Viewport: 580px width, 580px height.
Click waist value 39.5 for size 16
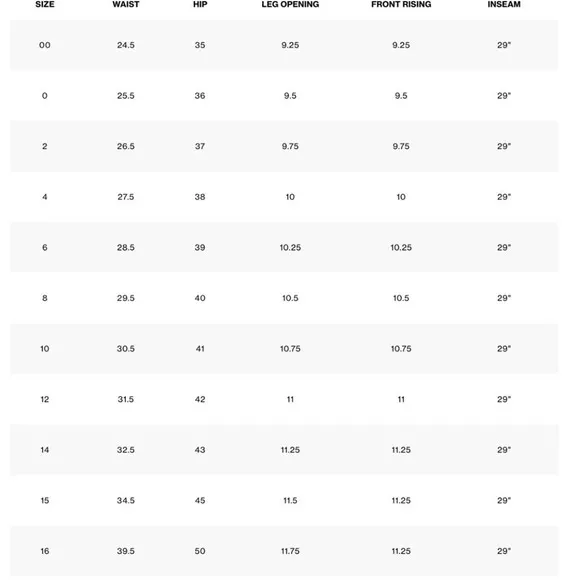[x=126, y=551]
